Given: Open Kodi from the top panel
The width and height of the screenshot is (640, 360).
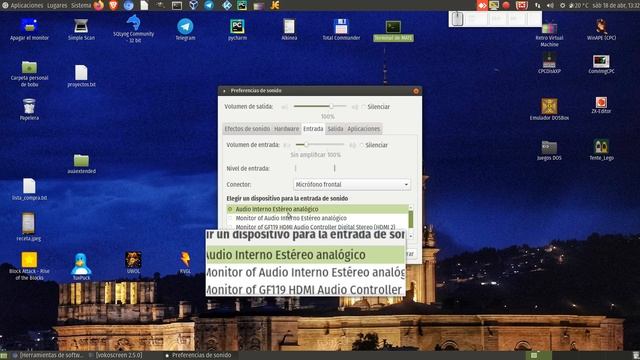Looking at the screenshot, I should click(227, 5).
